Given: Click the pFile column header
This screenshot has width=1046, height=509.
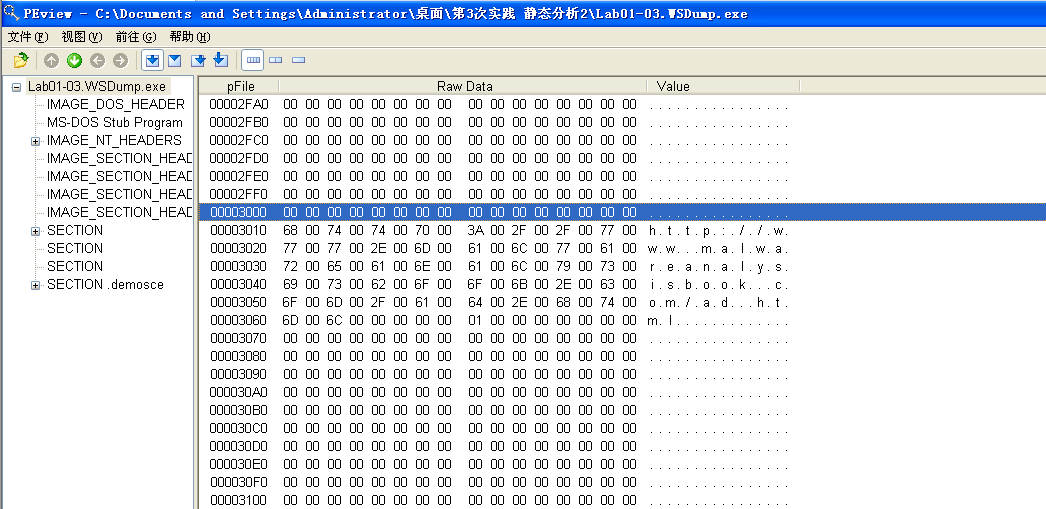Looking at the screenshot, I should [x=240, y=86].
